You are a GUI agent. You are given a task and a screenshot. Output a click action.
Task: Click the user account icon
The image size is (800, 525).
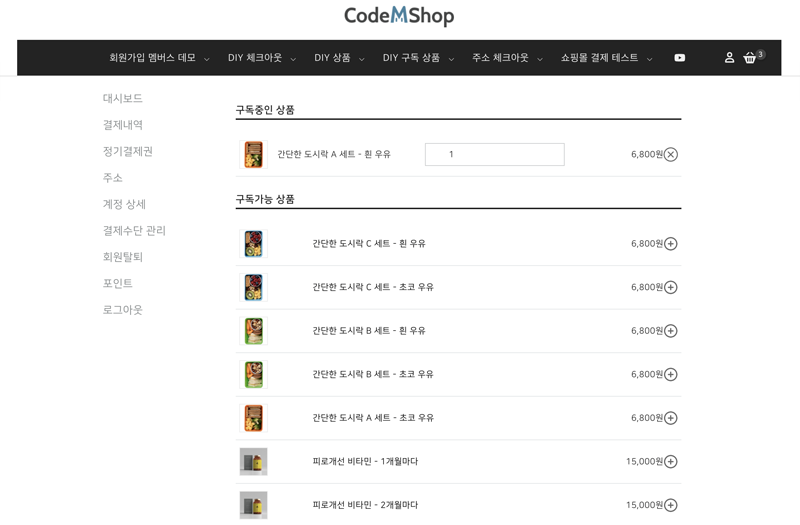tap(729, 58)
